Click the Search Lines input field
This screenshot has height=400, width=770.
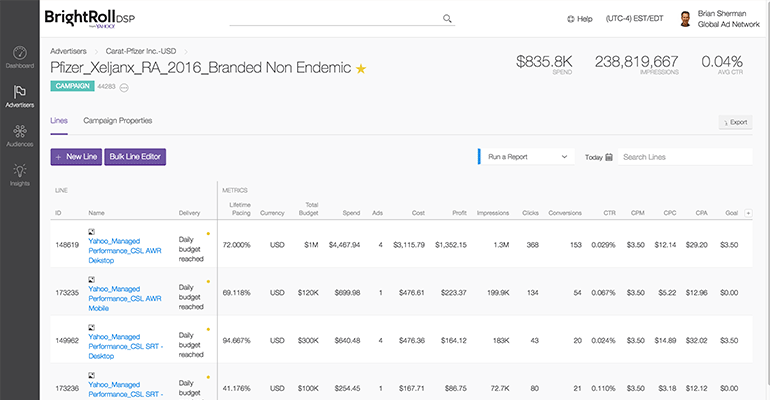click(x=684, y=157)
